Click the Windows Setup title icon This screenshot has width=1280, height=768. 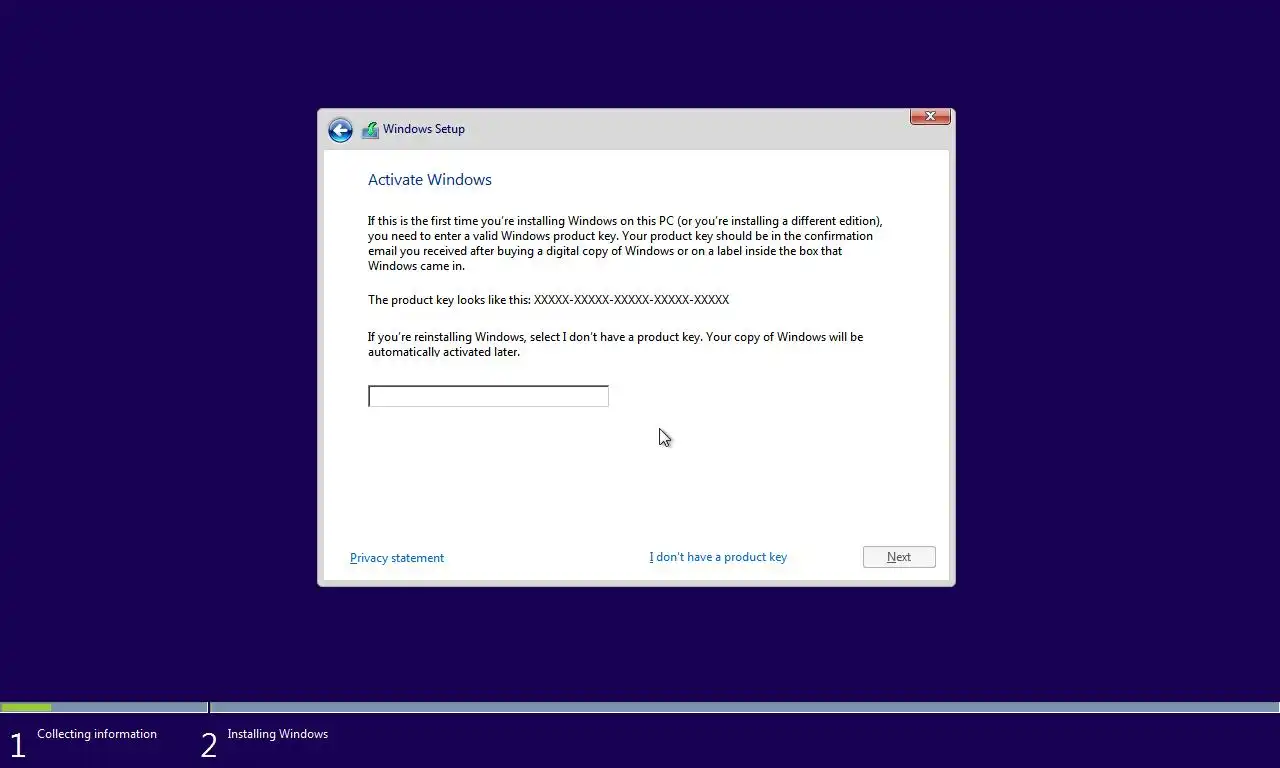(370, 130)
